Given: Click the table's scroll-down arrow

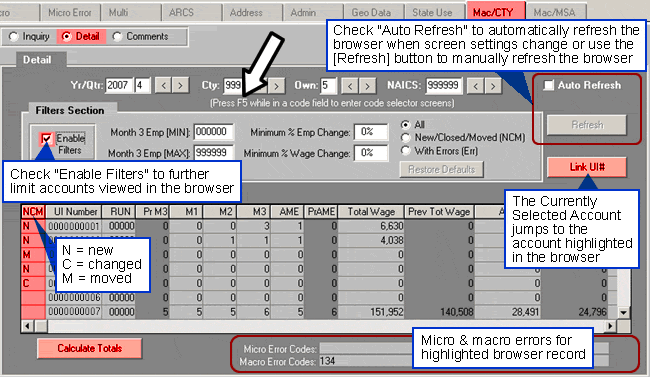Looking at the screenshot, I should tap(623, 313).
